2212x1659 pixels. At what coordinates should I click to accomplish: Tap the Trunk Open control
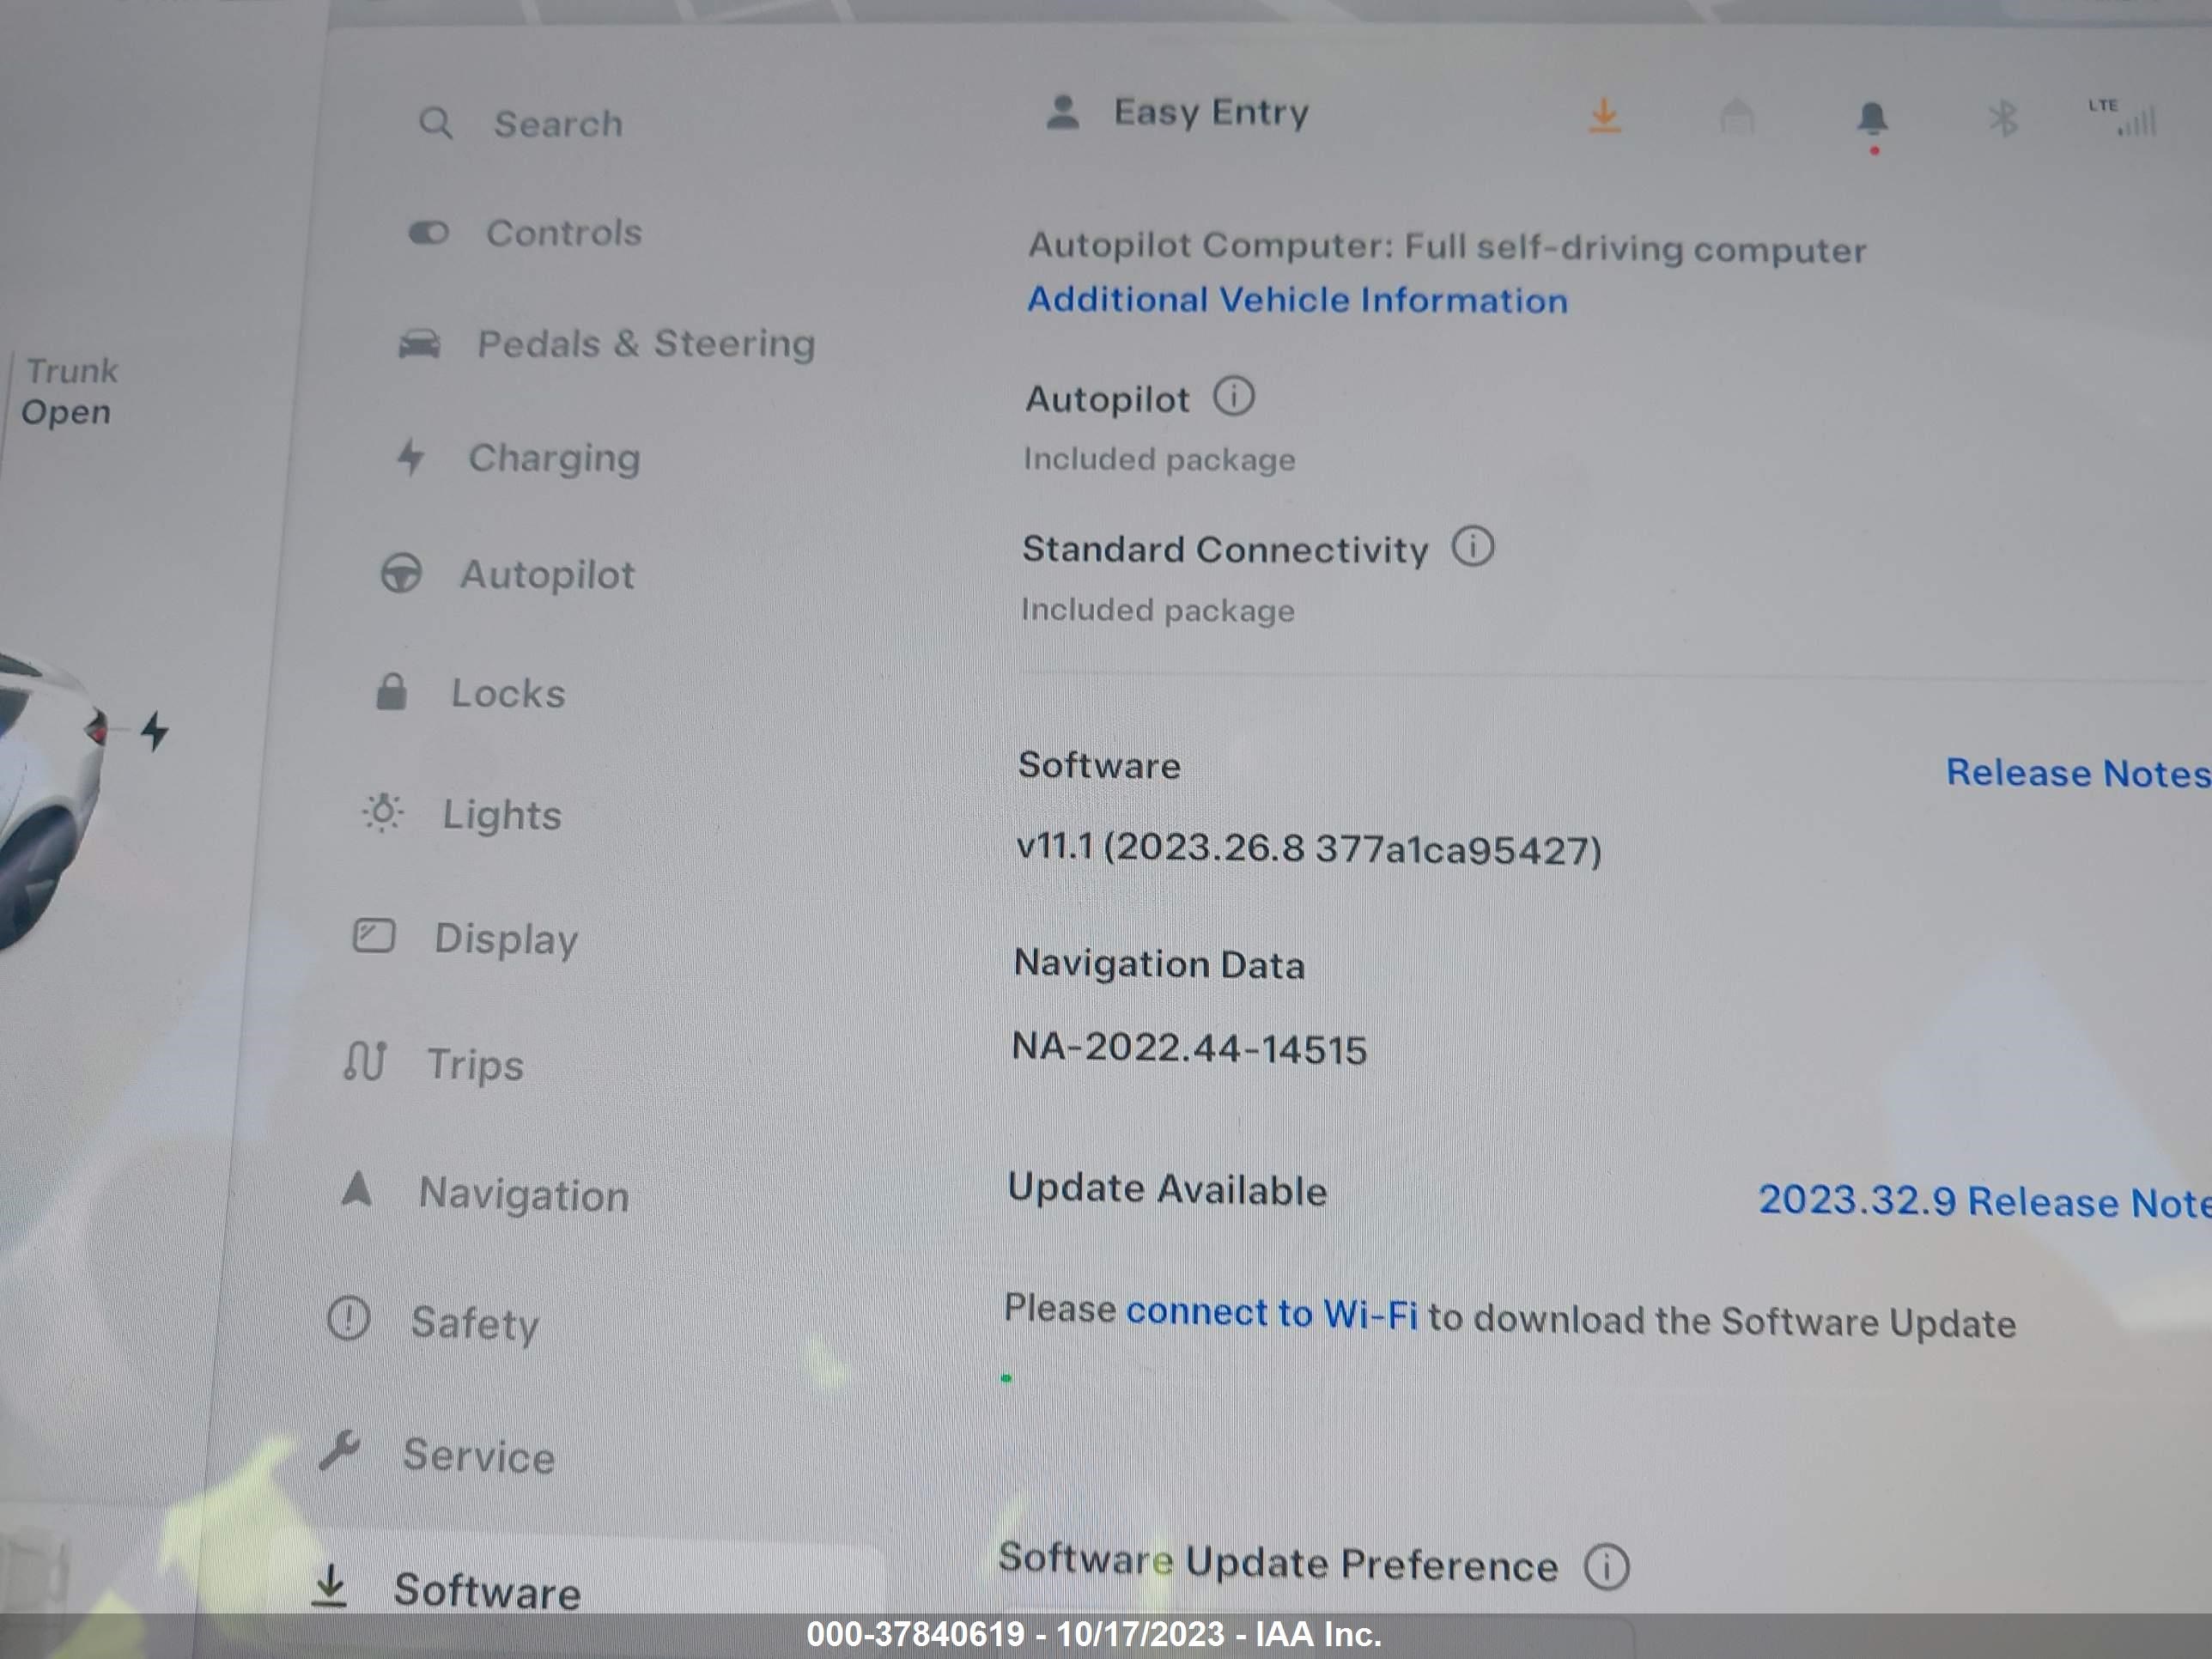coord(69,391)
